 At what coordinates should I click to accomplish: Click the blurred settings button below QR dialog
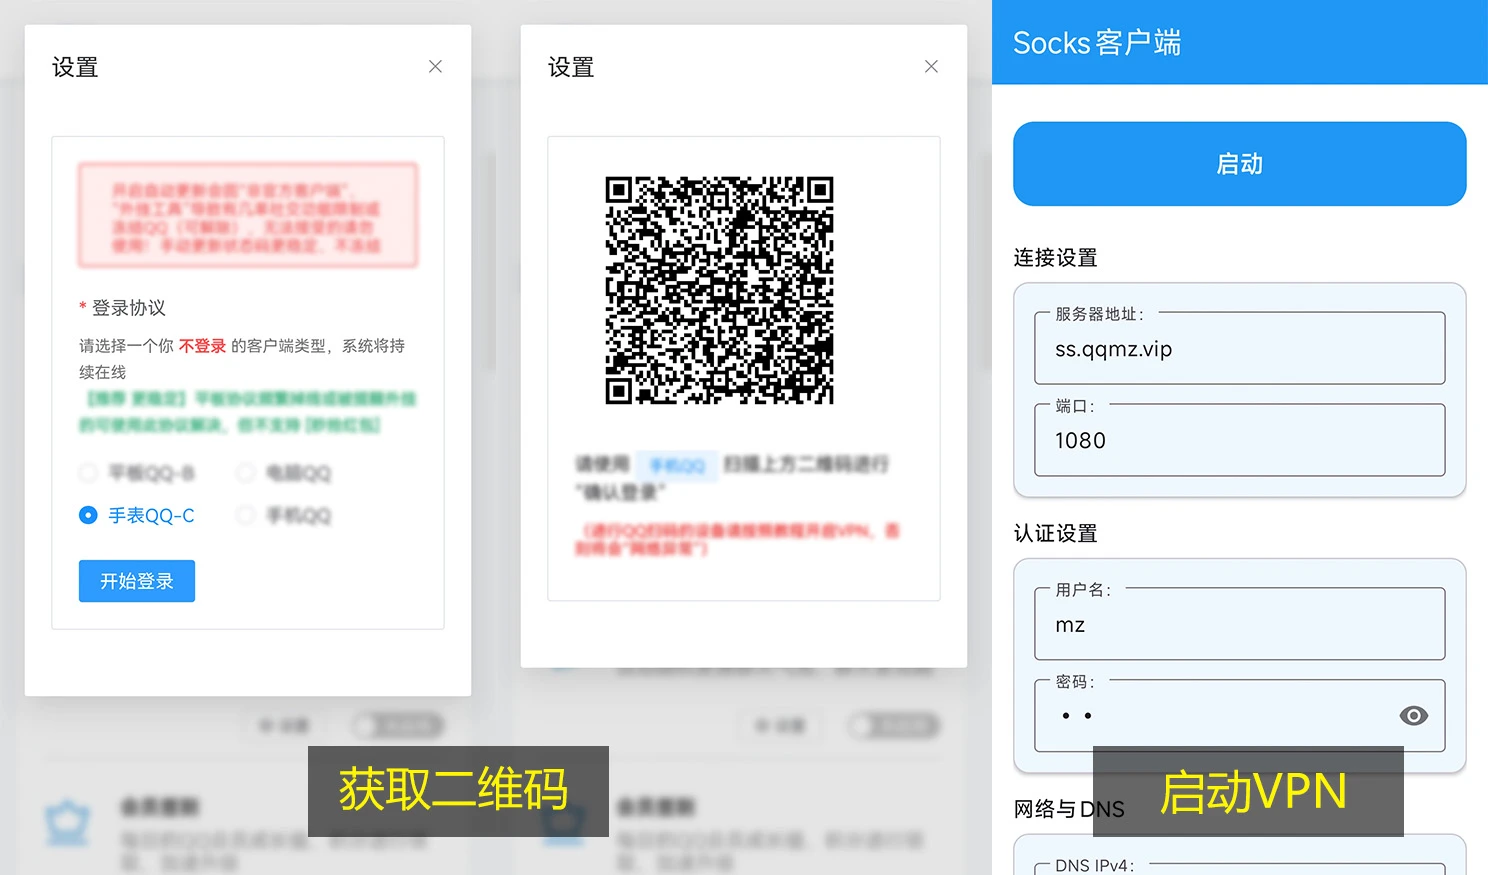pos(780,725)
